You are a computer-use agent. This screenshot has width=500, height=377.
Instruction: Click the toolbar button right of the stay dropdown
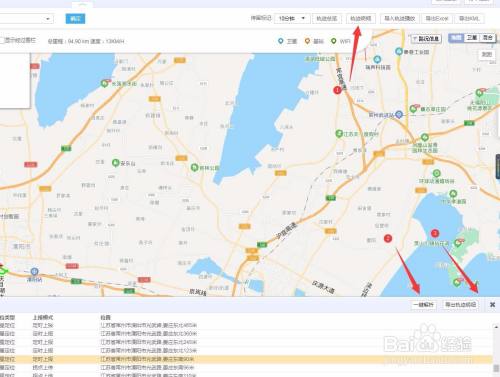(327, 18)
